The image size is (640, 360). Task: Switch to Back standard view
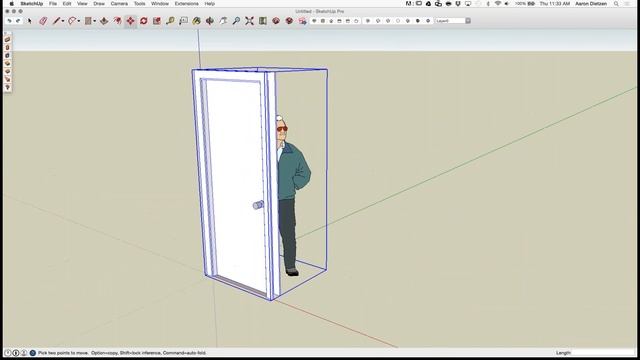(348, 21)
